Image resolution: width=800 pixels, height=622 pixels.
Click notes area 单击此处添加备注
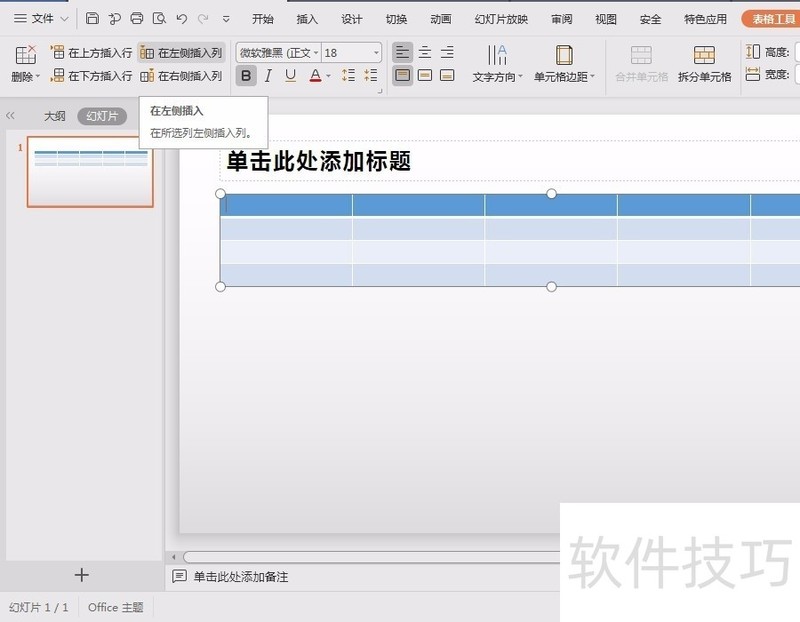241,577
